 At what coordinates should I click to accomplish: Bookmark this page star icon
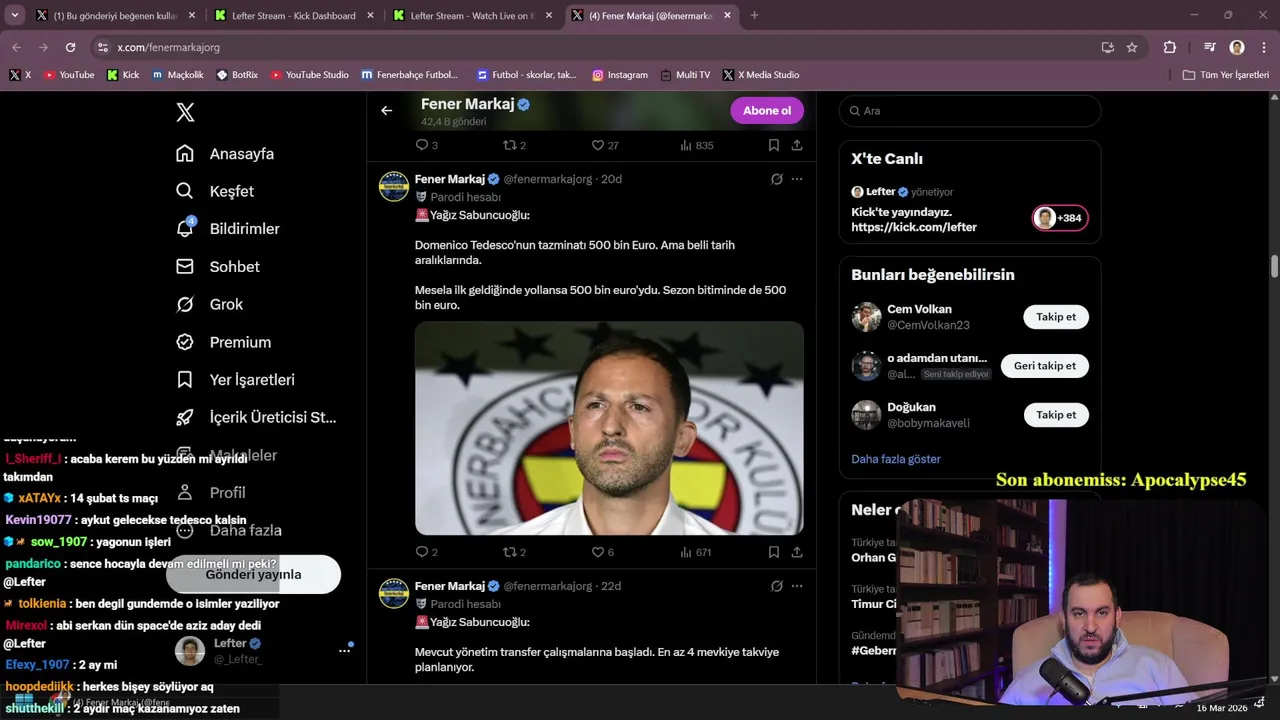tap(1132, 47)
